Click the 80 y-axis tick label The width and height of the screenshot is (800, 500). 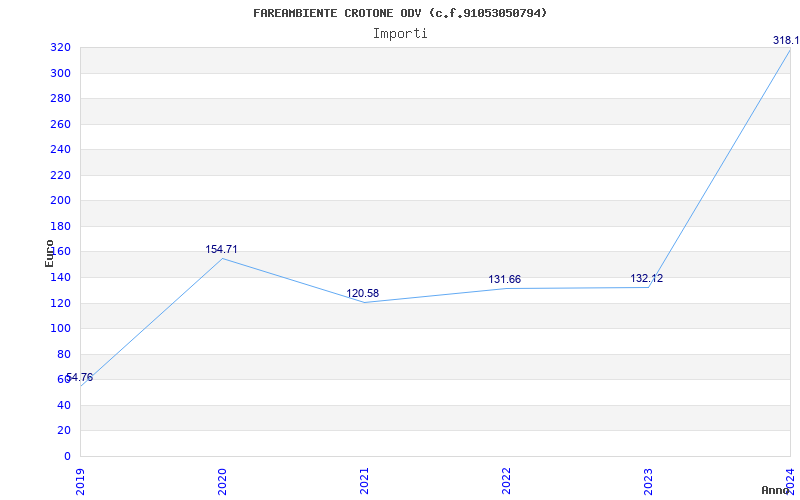point(64,354)
